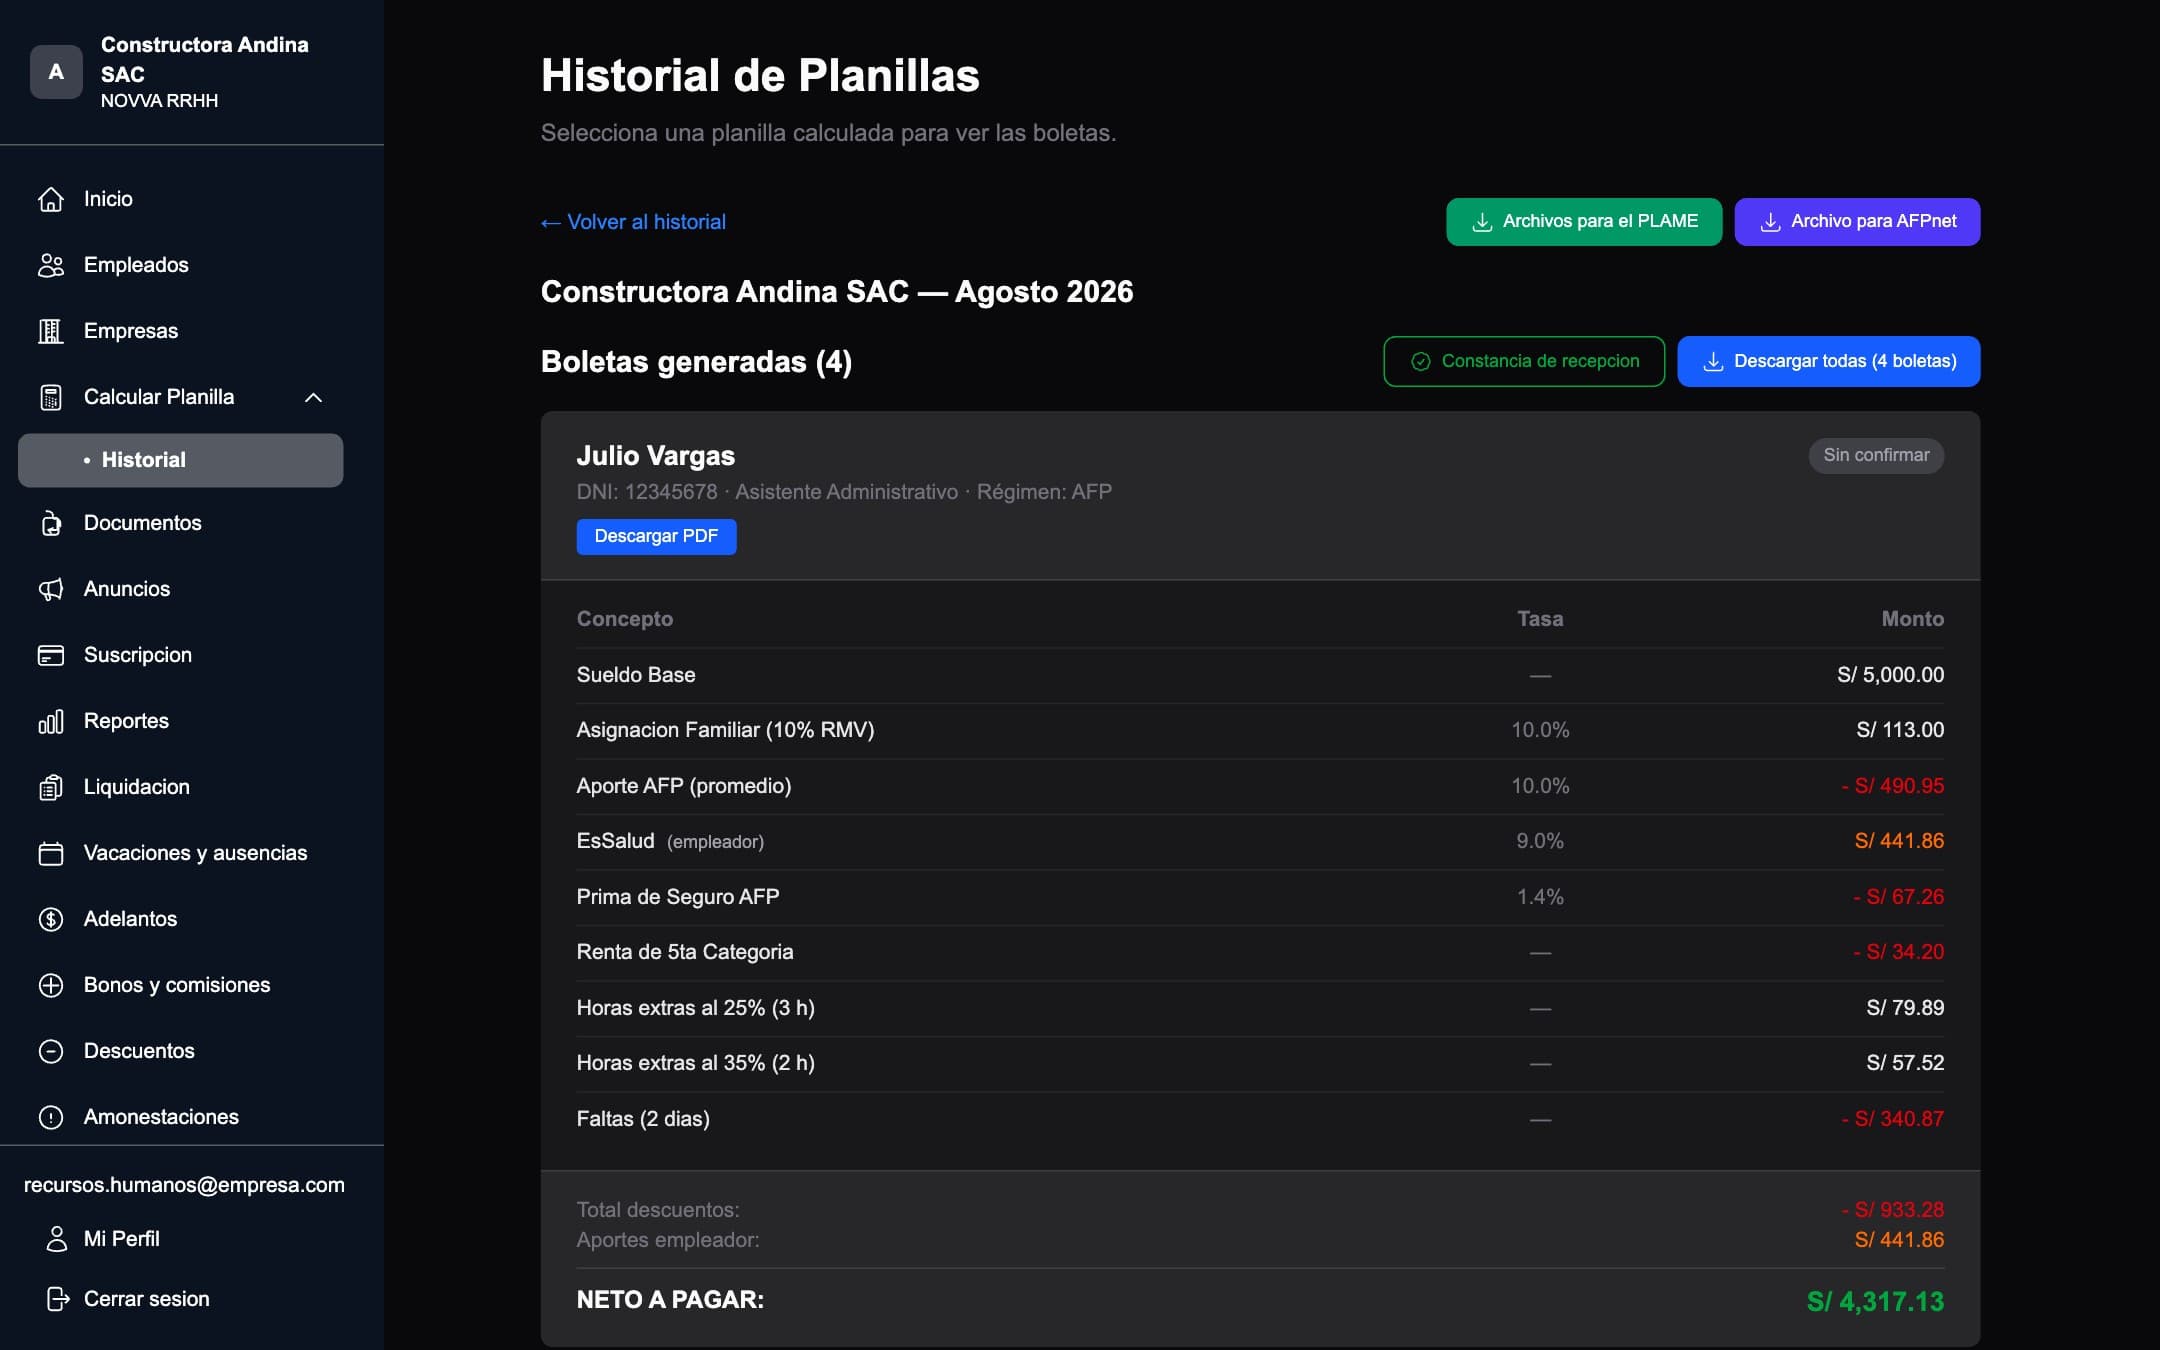Click the Reportes bar chart icon

51,721
